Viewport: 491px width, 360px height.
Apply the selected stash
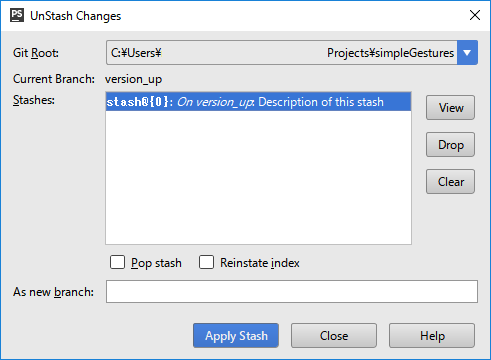click(x=236, y=336)
